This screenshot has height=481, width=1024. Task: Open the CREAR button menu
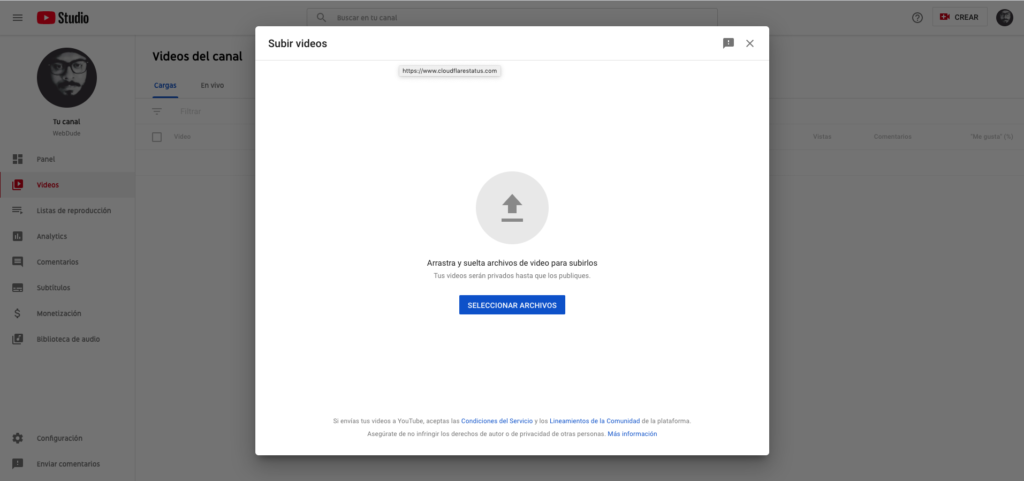click(959, 18)
